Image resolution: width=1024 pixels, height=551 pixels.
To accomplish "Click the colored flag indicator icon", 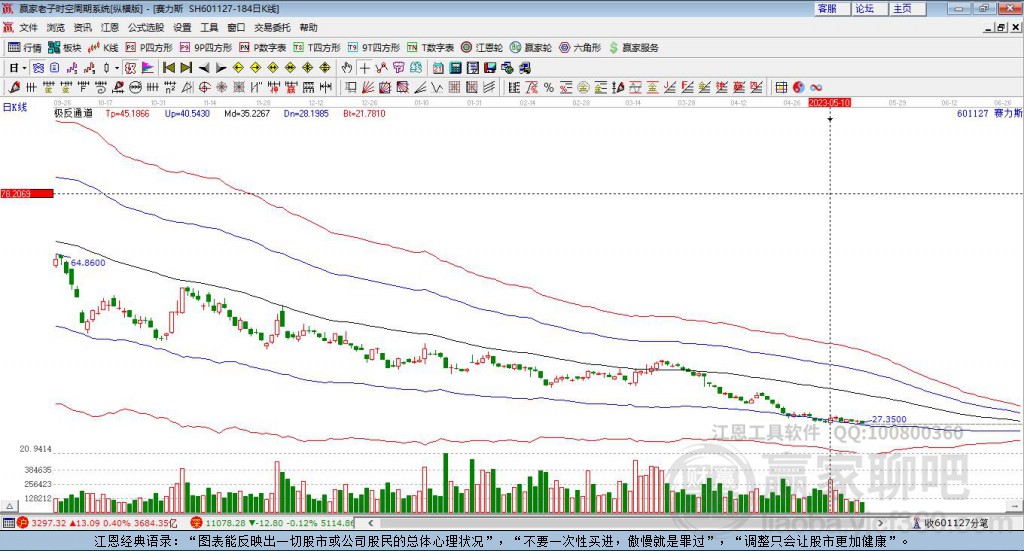I will coord(148,68).
